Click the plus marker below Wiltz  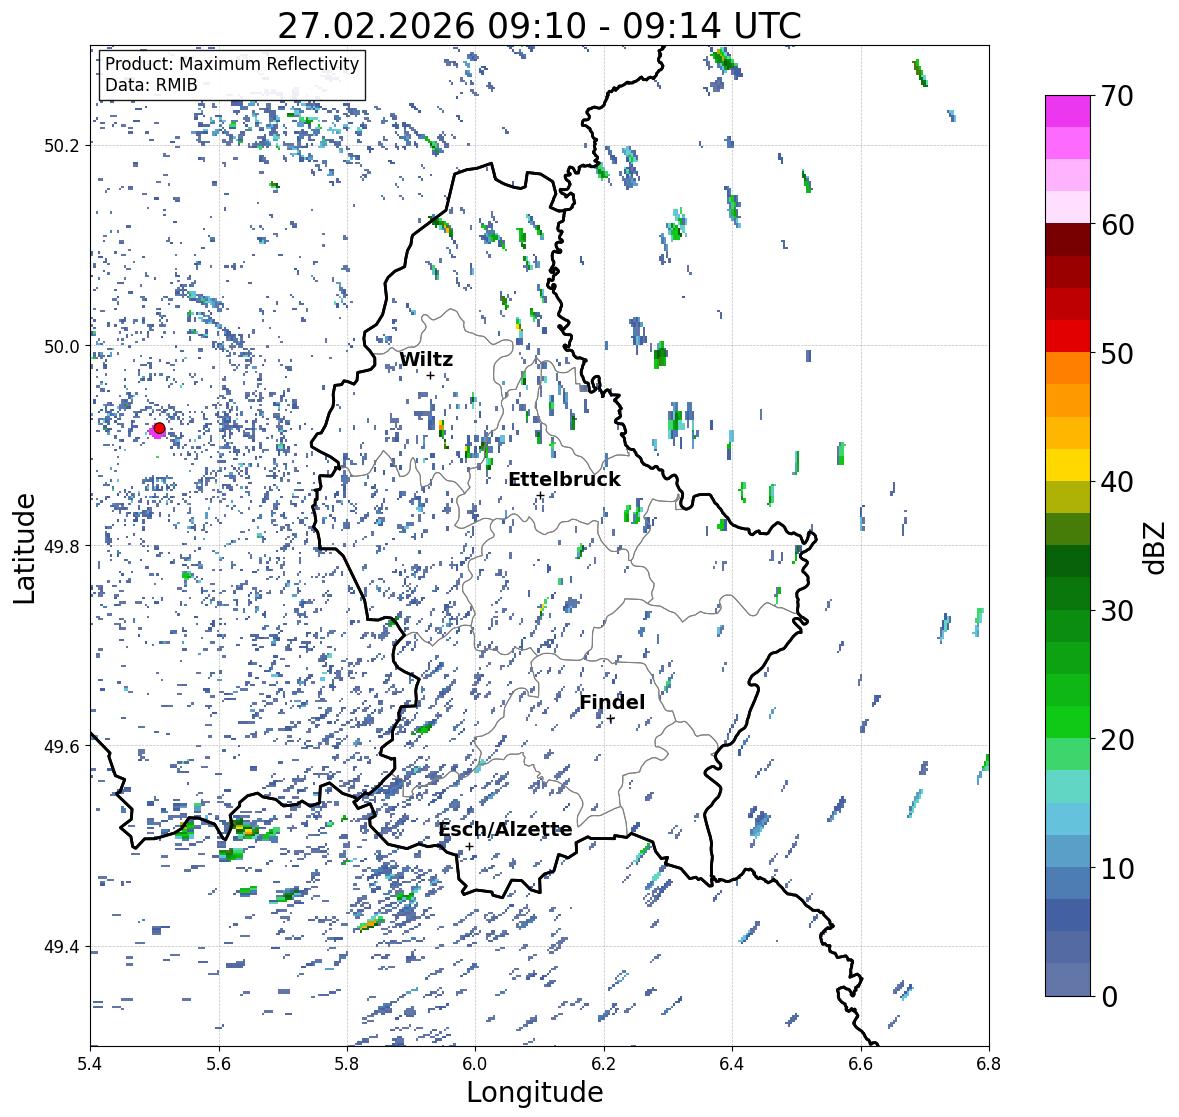click(x=430, y=376)
